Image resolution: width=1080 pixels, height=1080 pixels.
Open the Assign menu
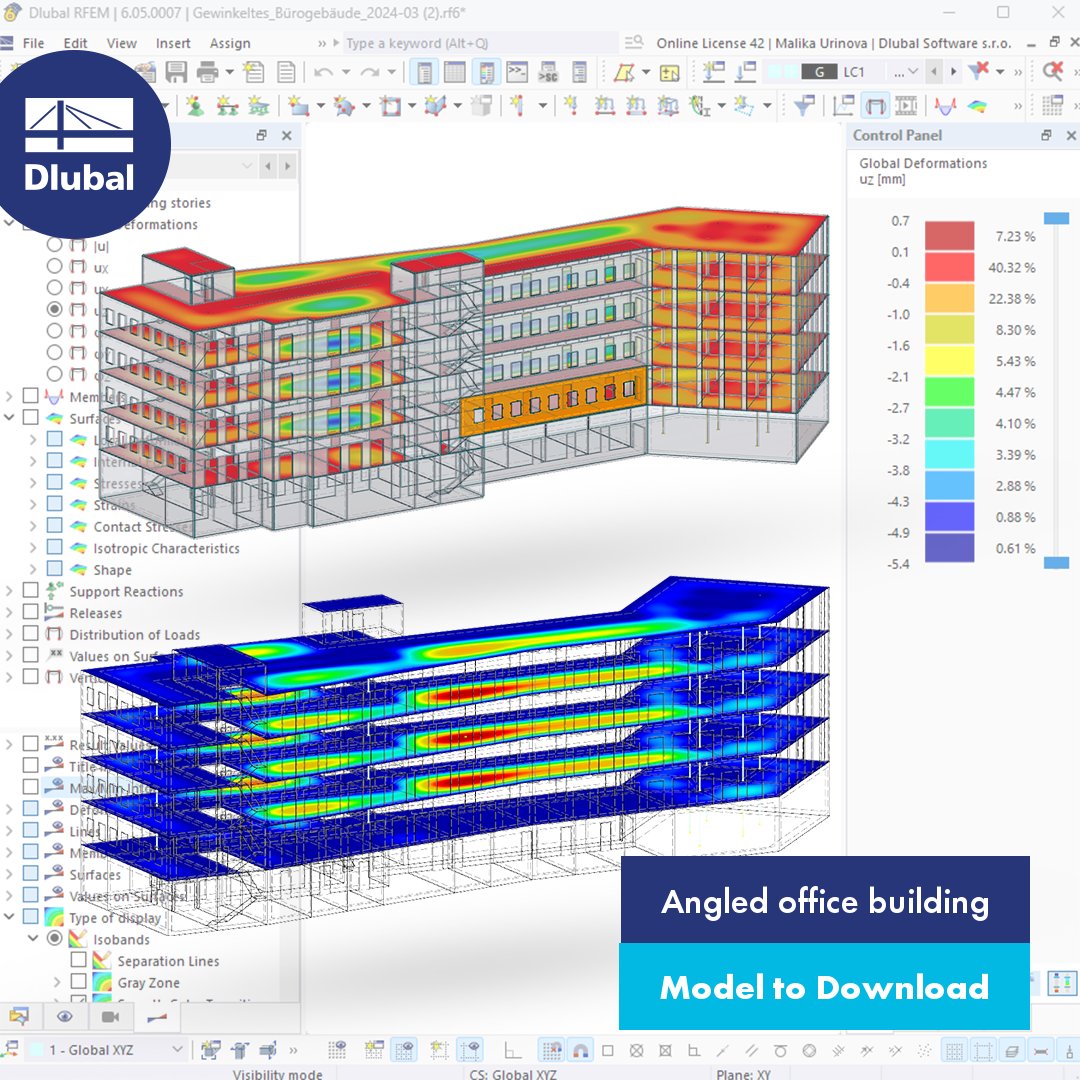pyautogui.click(x=230, y=43)
